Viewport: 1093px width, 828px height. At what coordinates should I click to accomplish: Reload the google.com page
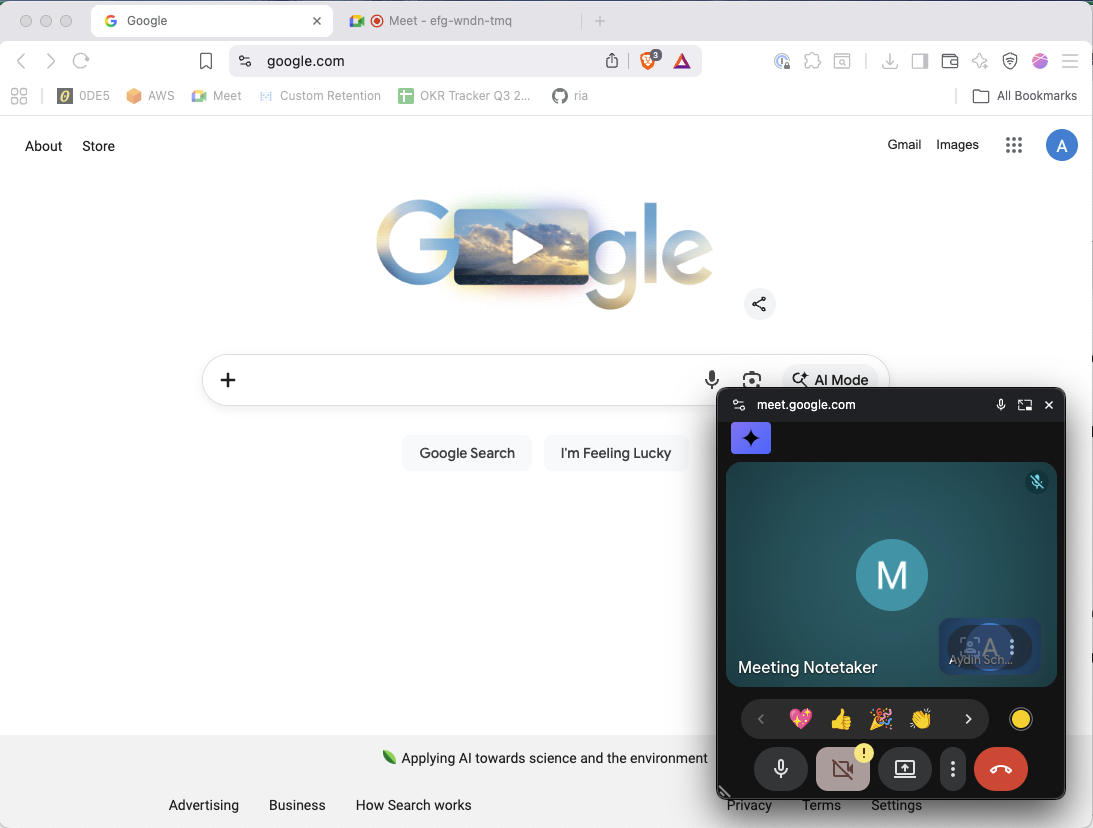[81, 61]
